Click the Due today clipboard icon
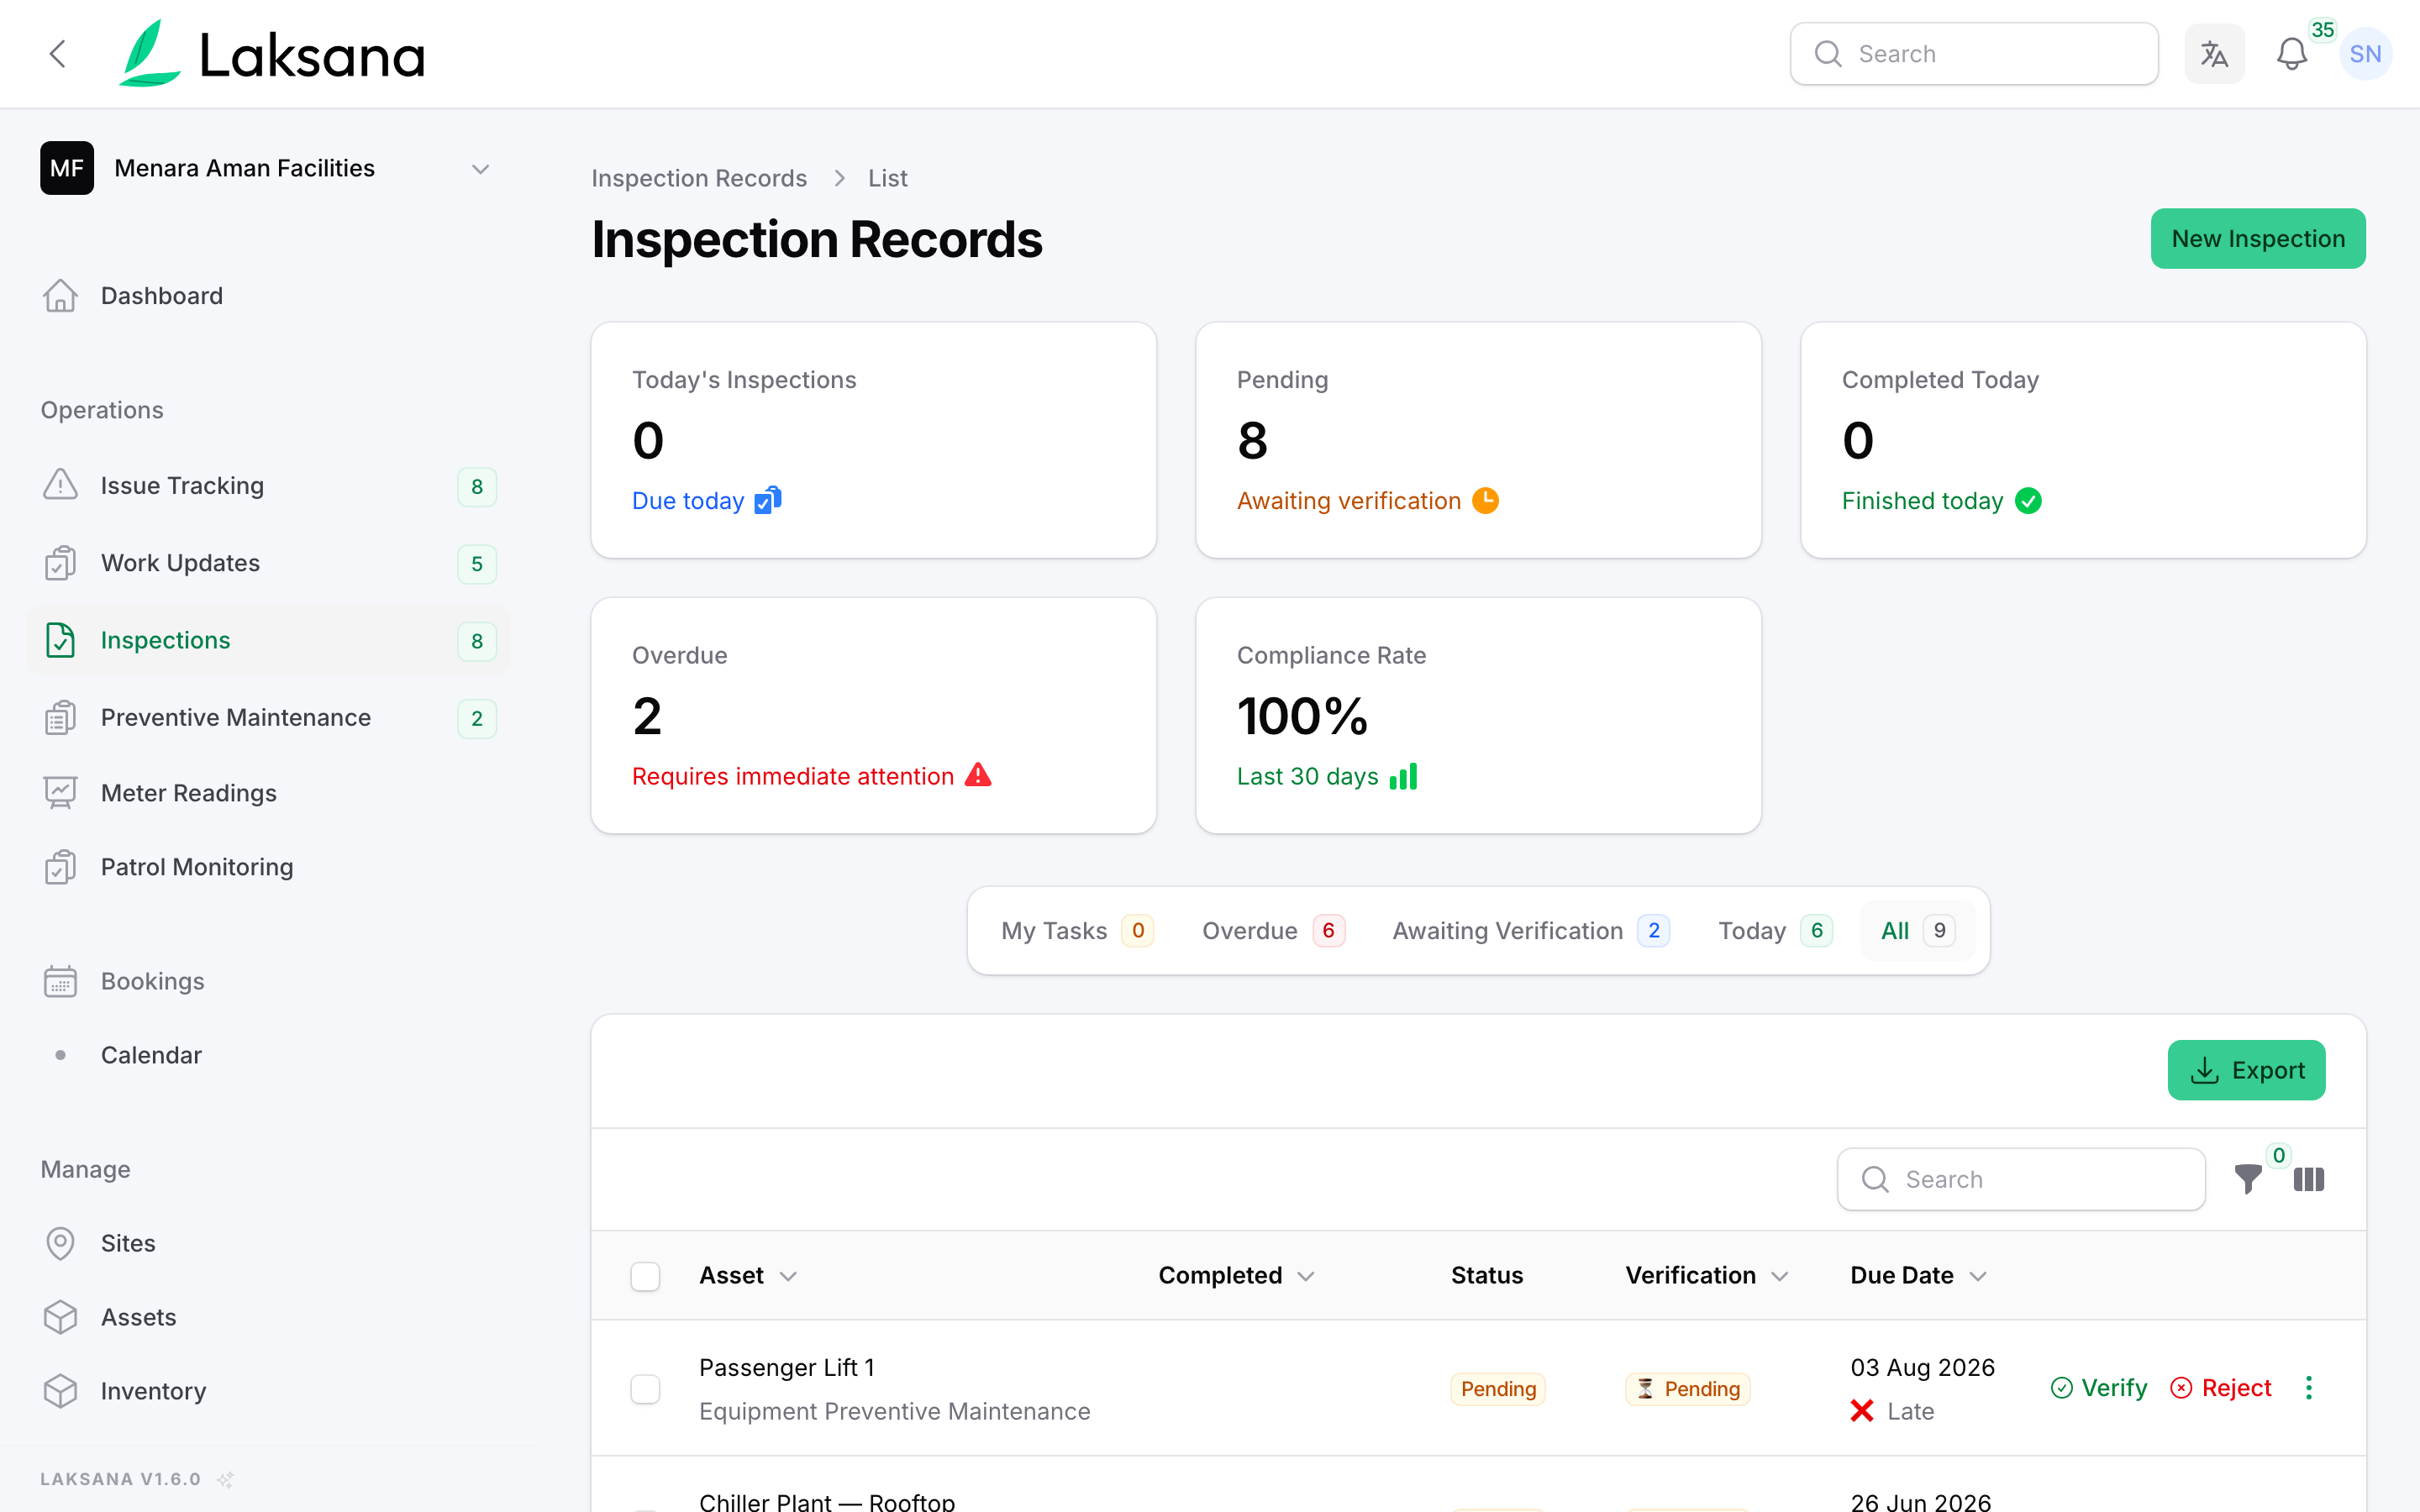 768,499
